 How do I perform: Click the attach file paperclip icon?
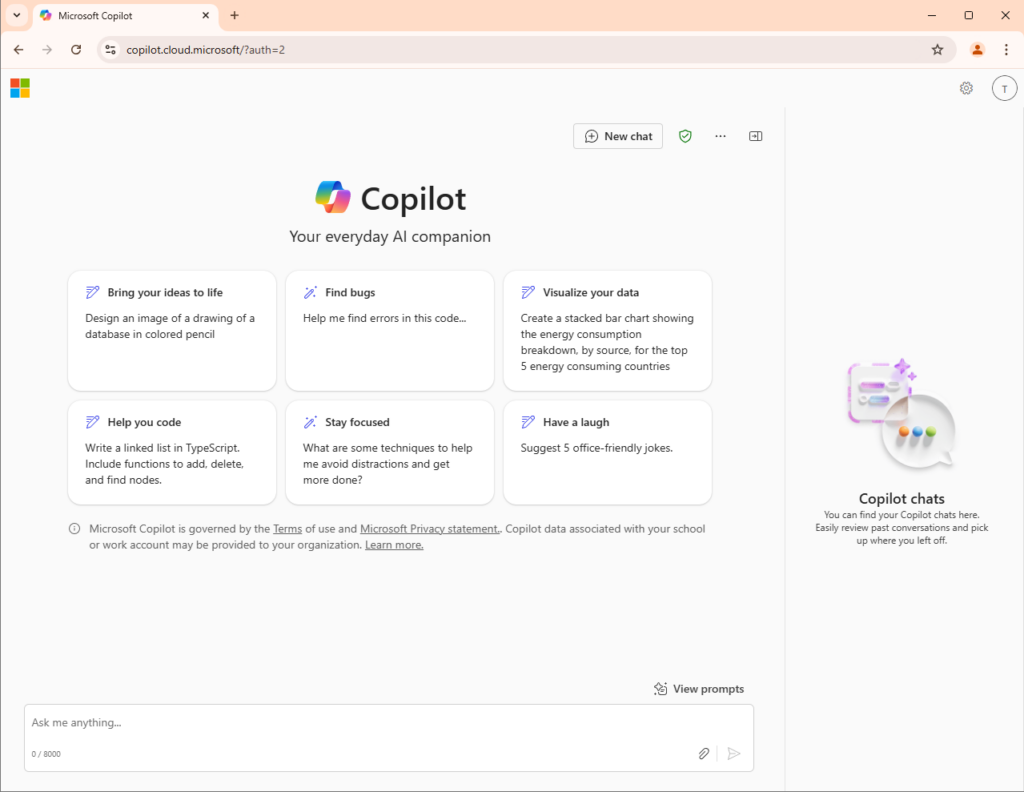[703, 753]
